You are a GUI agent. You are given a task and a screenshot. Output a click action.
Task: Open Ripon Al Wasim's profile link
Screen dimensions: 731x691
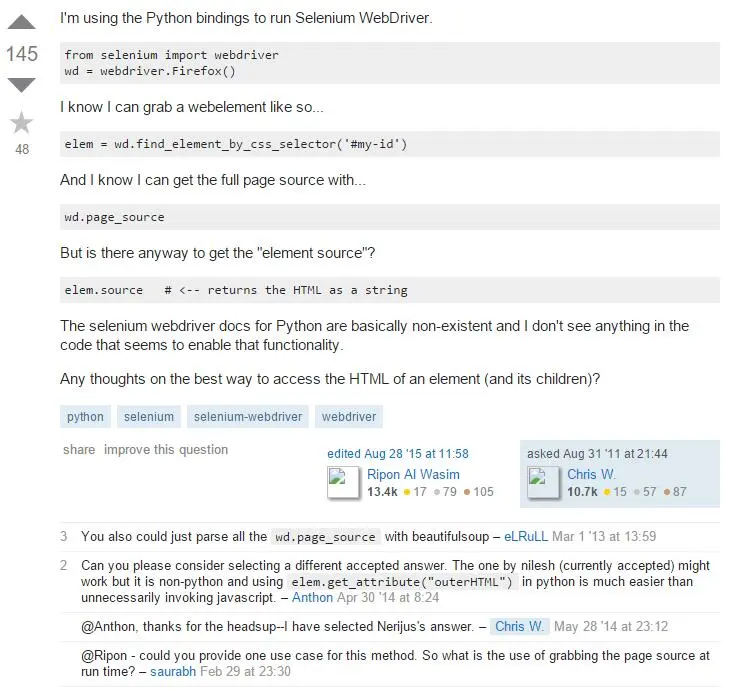pos(413,475)
